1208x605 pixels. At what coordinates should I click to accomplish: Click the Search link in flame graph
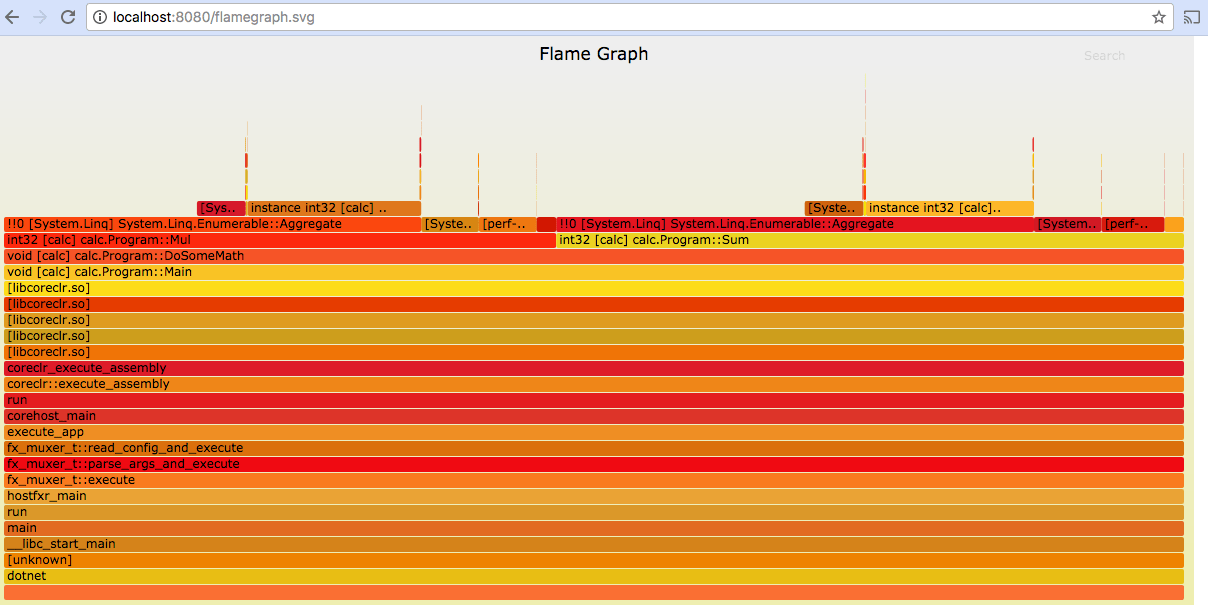(x=1104, y=56)
